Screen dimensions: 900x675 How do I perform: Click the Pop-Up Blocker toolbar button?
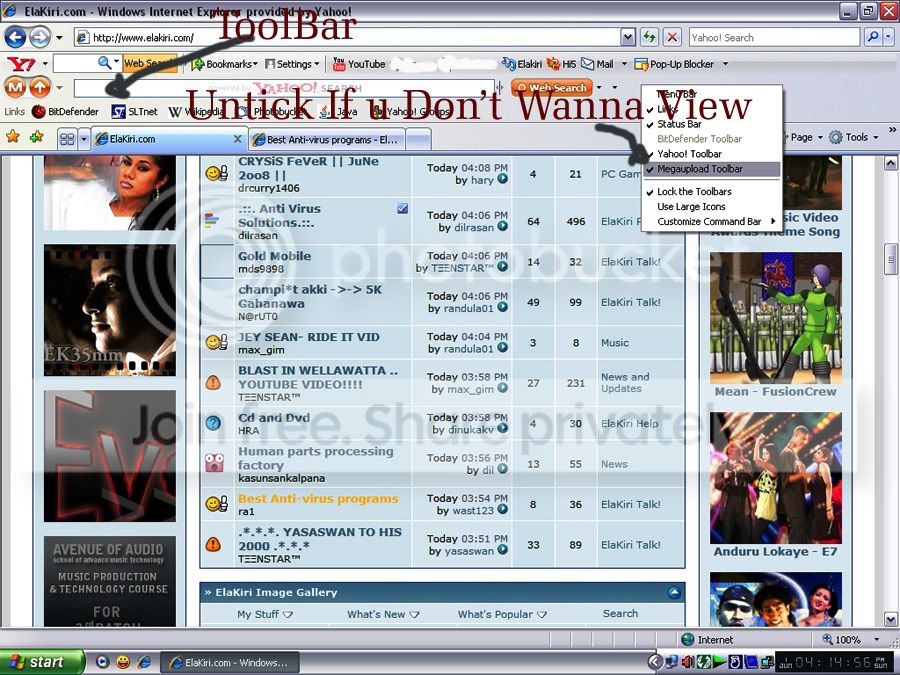click(x=674, y=64)
